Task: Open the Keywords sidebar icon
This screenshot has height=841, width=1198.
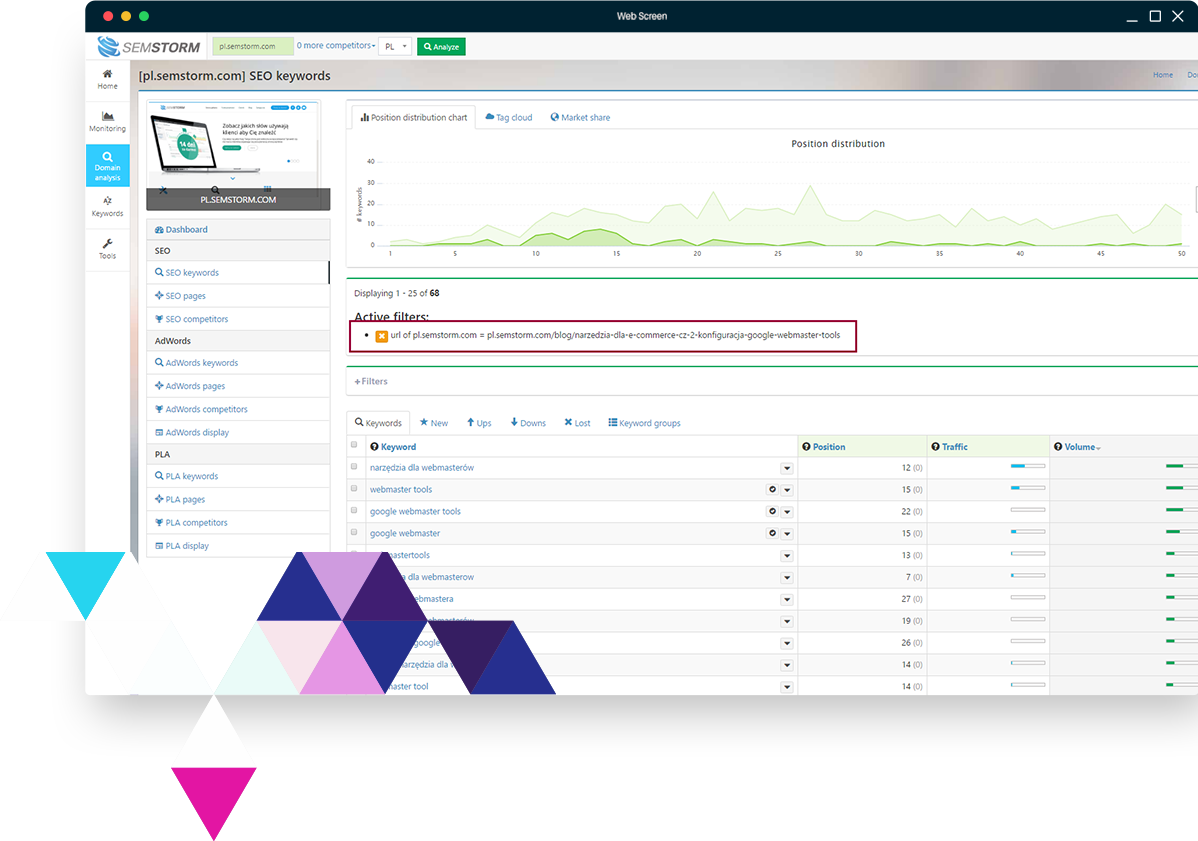Action: tap(107, 206)
